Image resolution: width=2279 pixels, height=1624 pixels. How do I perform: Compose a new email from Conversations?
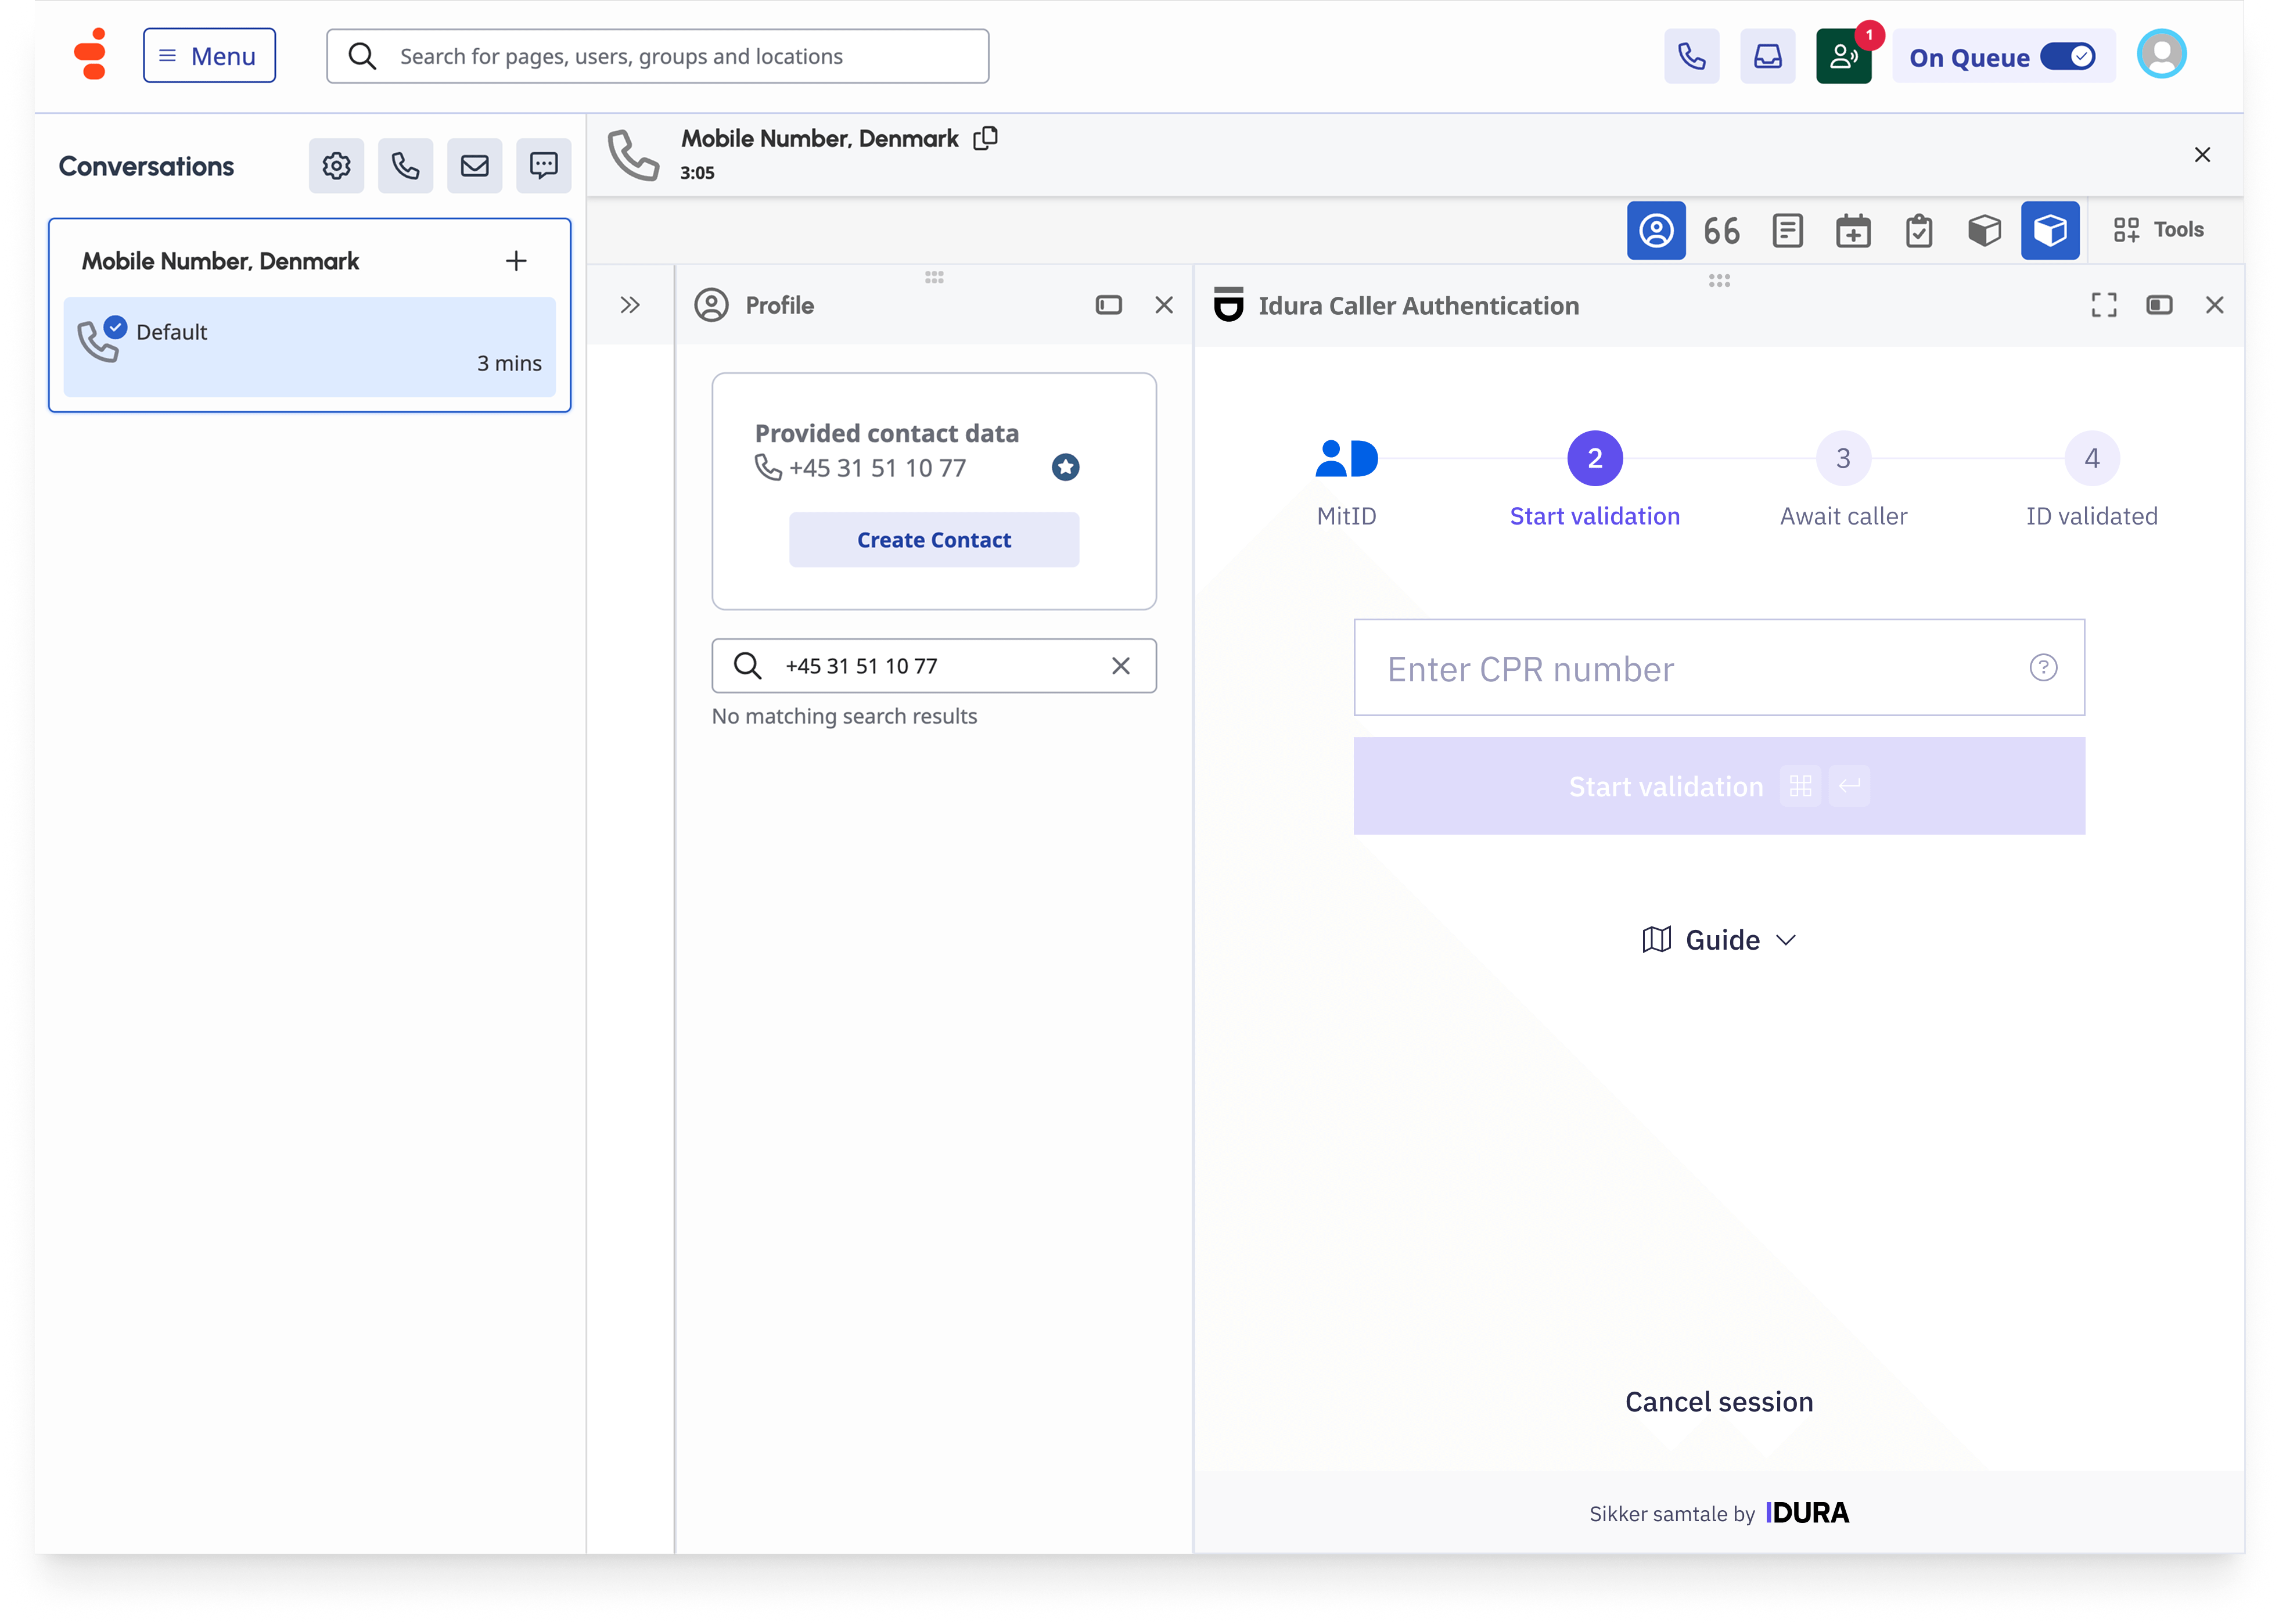[x=474, y=166]
